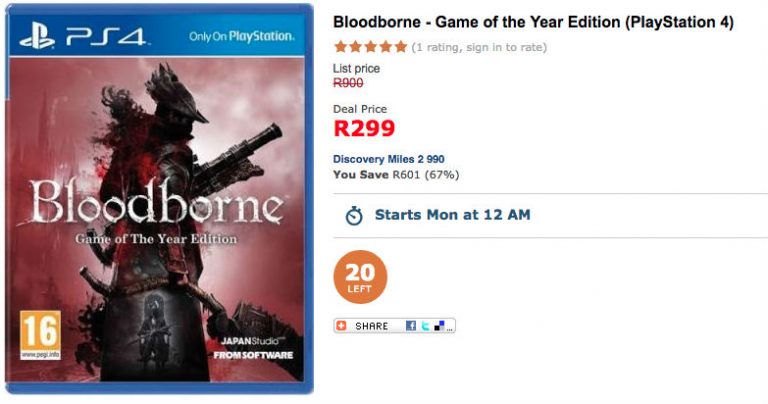Share the deal on Twitter

(x=424, y=326)
